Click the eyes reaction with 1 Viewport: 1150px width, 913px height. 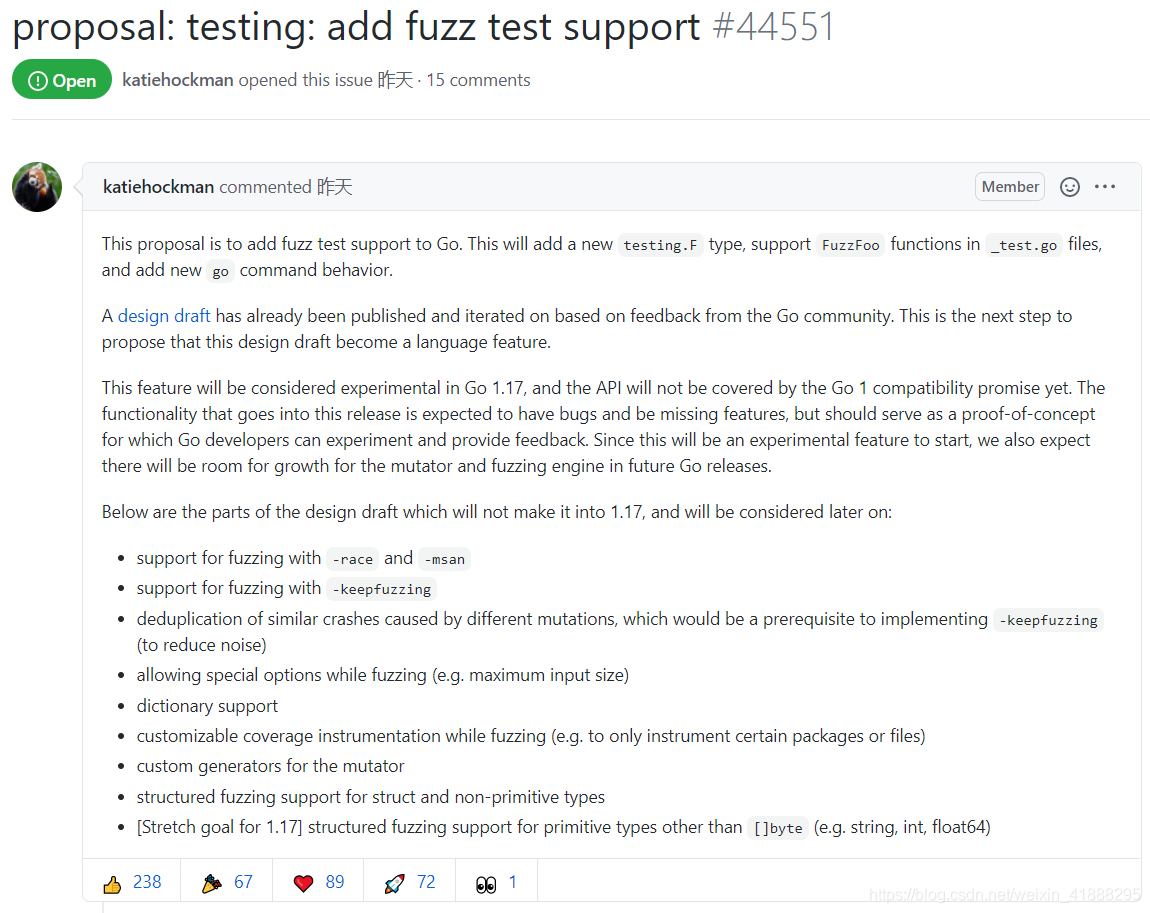pos(497,882)
